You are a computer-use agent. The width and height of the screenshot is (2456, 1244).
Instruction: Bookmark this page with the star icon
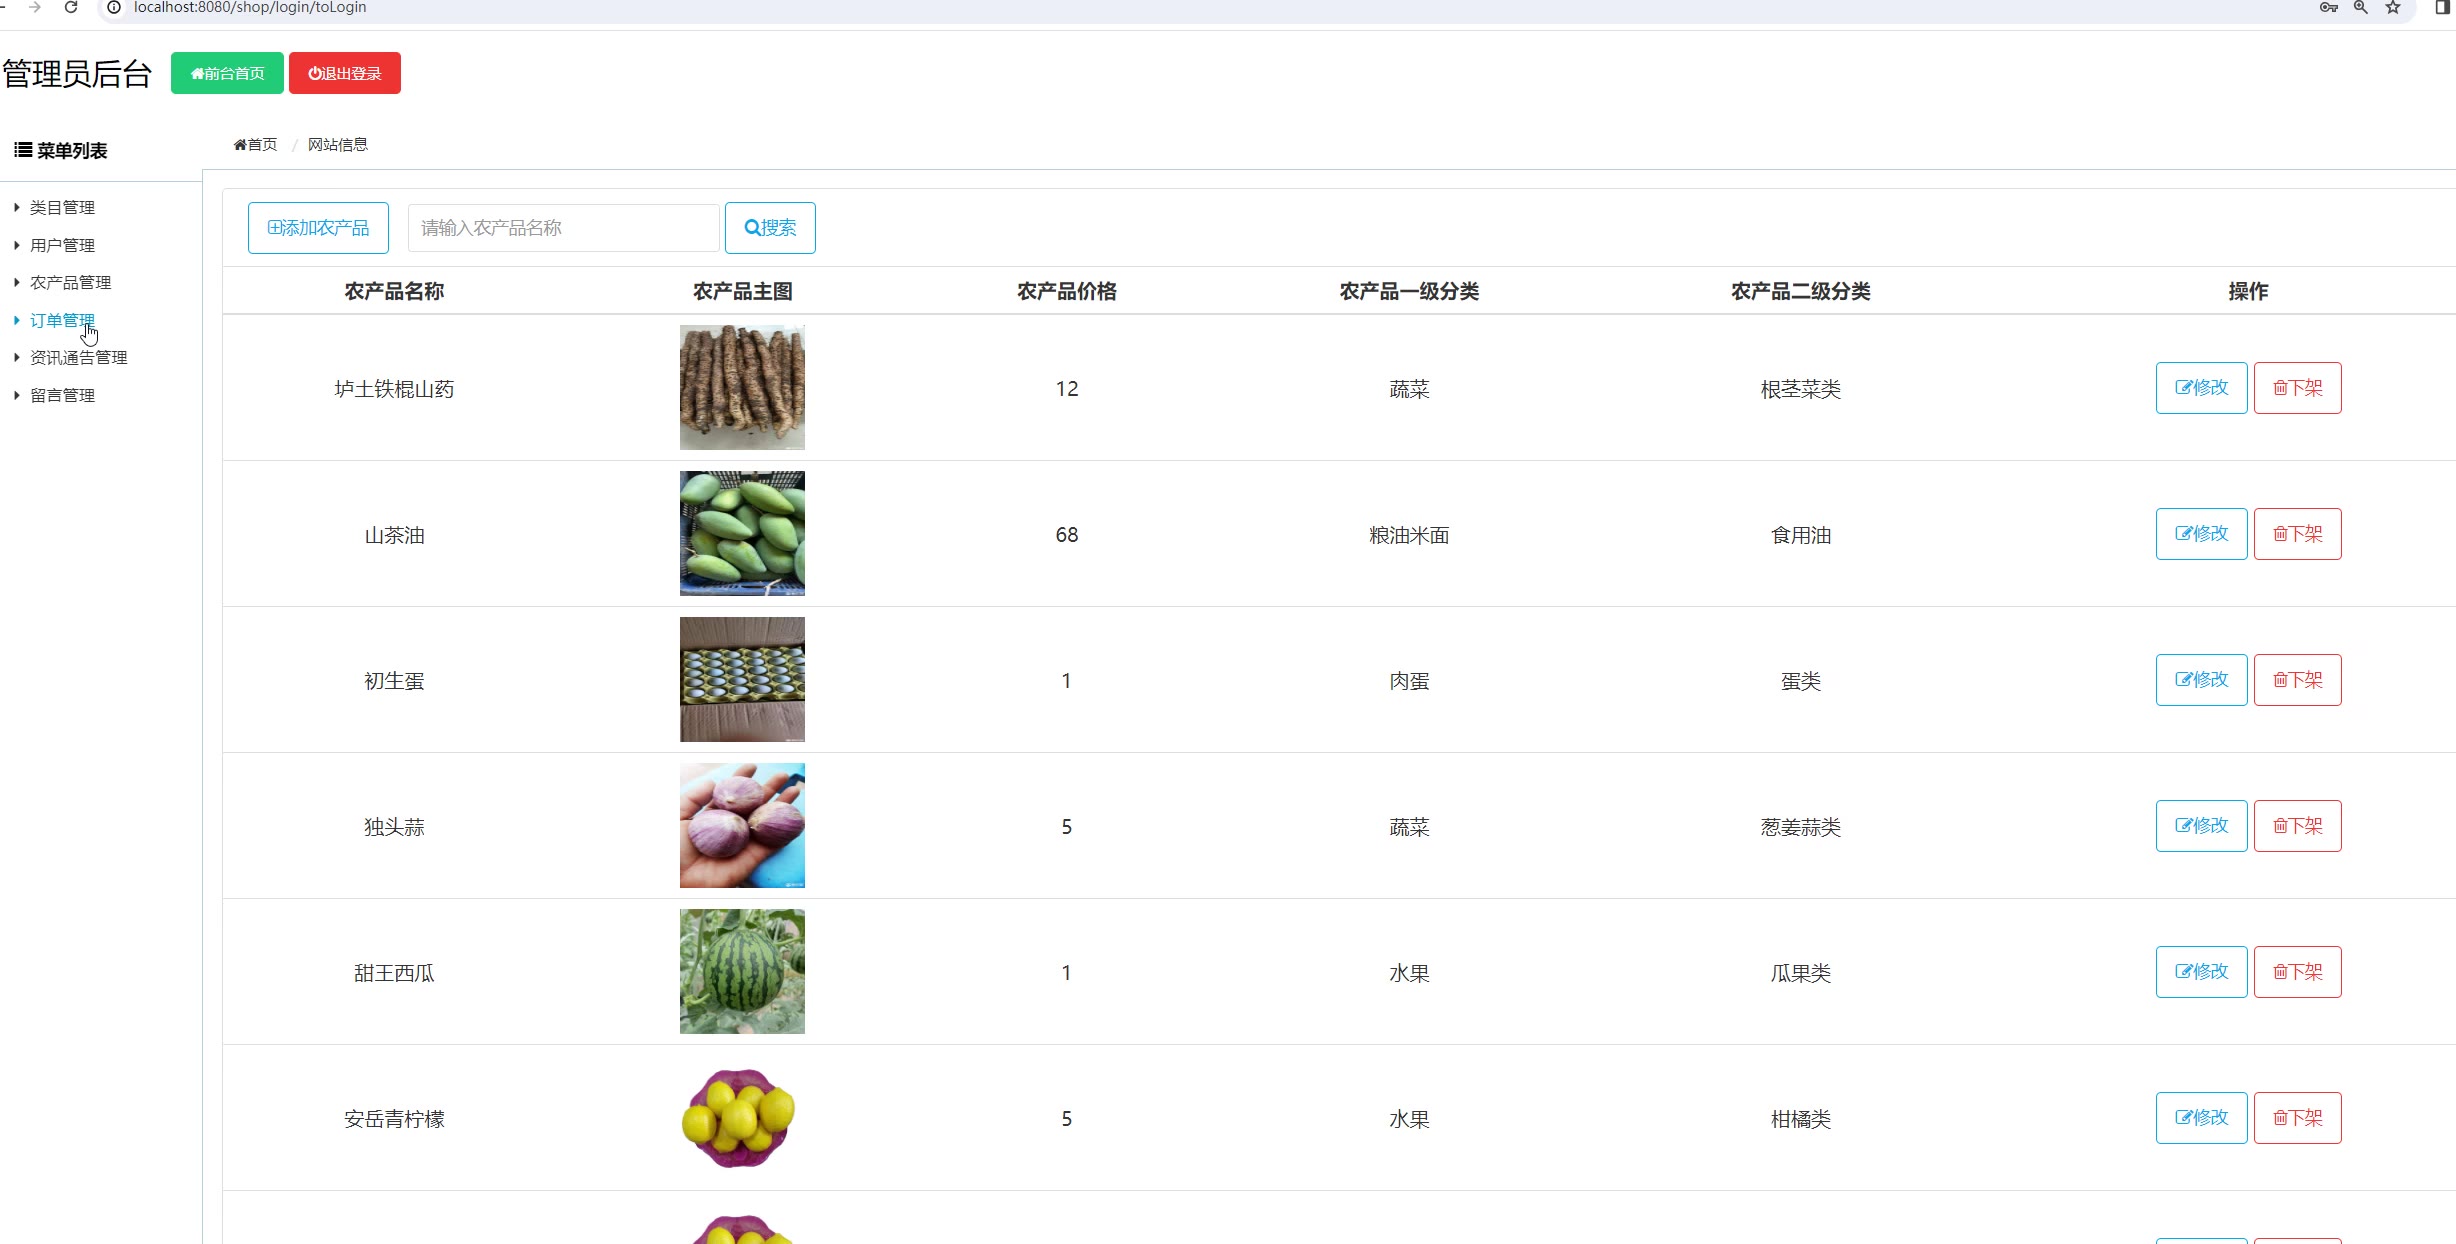2393,7
